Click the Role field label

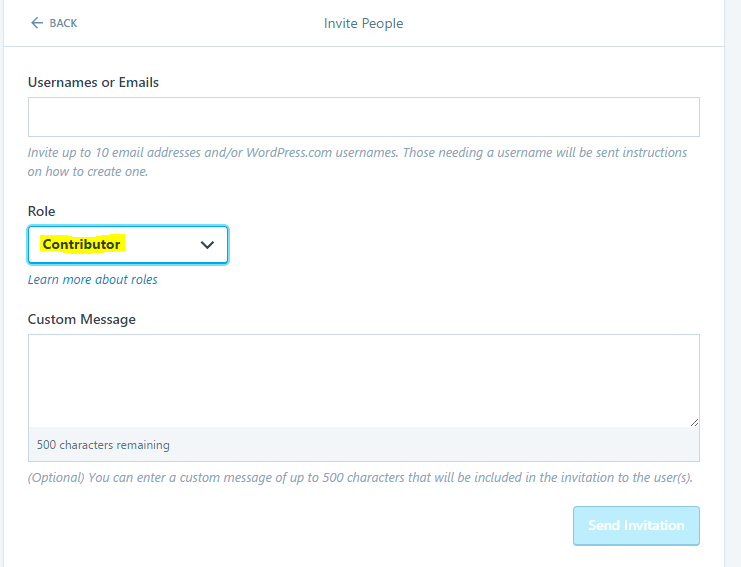[x=42, y=211]
